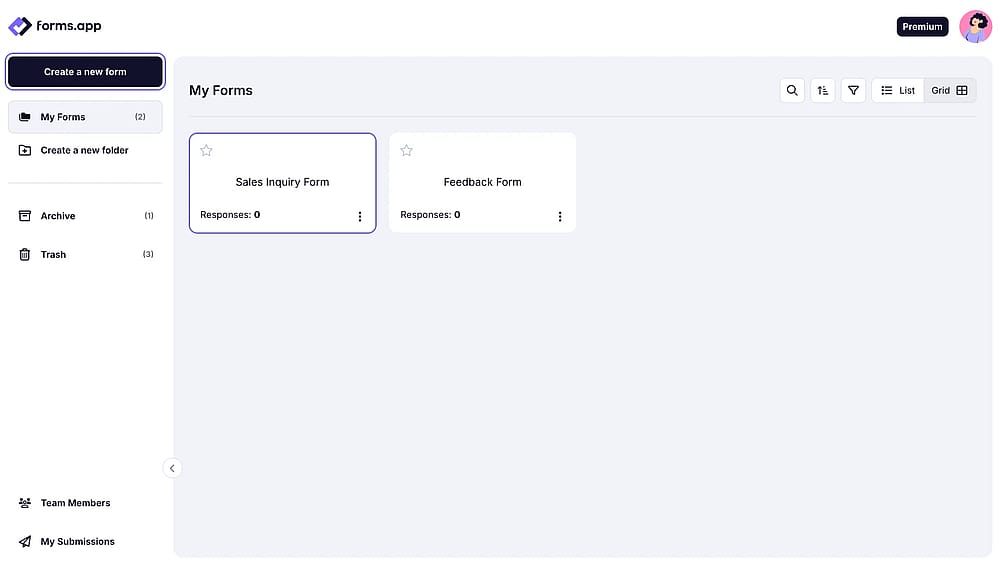
Task: Switch to List view
Action: [898, 91]
